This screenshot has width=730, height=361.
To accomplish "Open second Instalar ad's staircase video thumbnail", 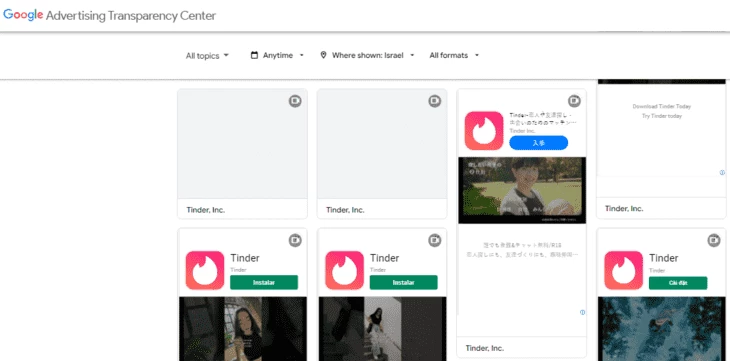I will (x=382, y=329).
